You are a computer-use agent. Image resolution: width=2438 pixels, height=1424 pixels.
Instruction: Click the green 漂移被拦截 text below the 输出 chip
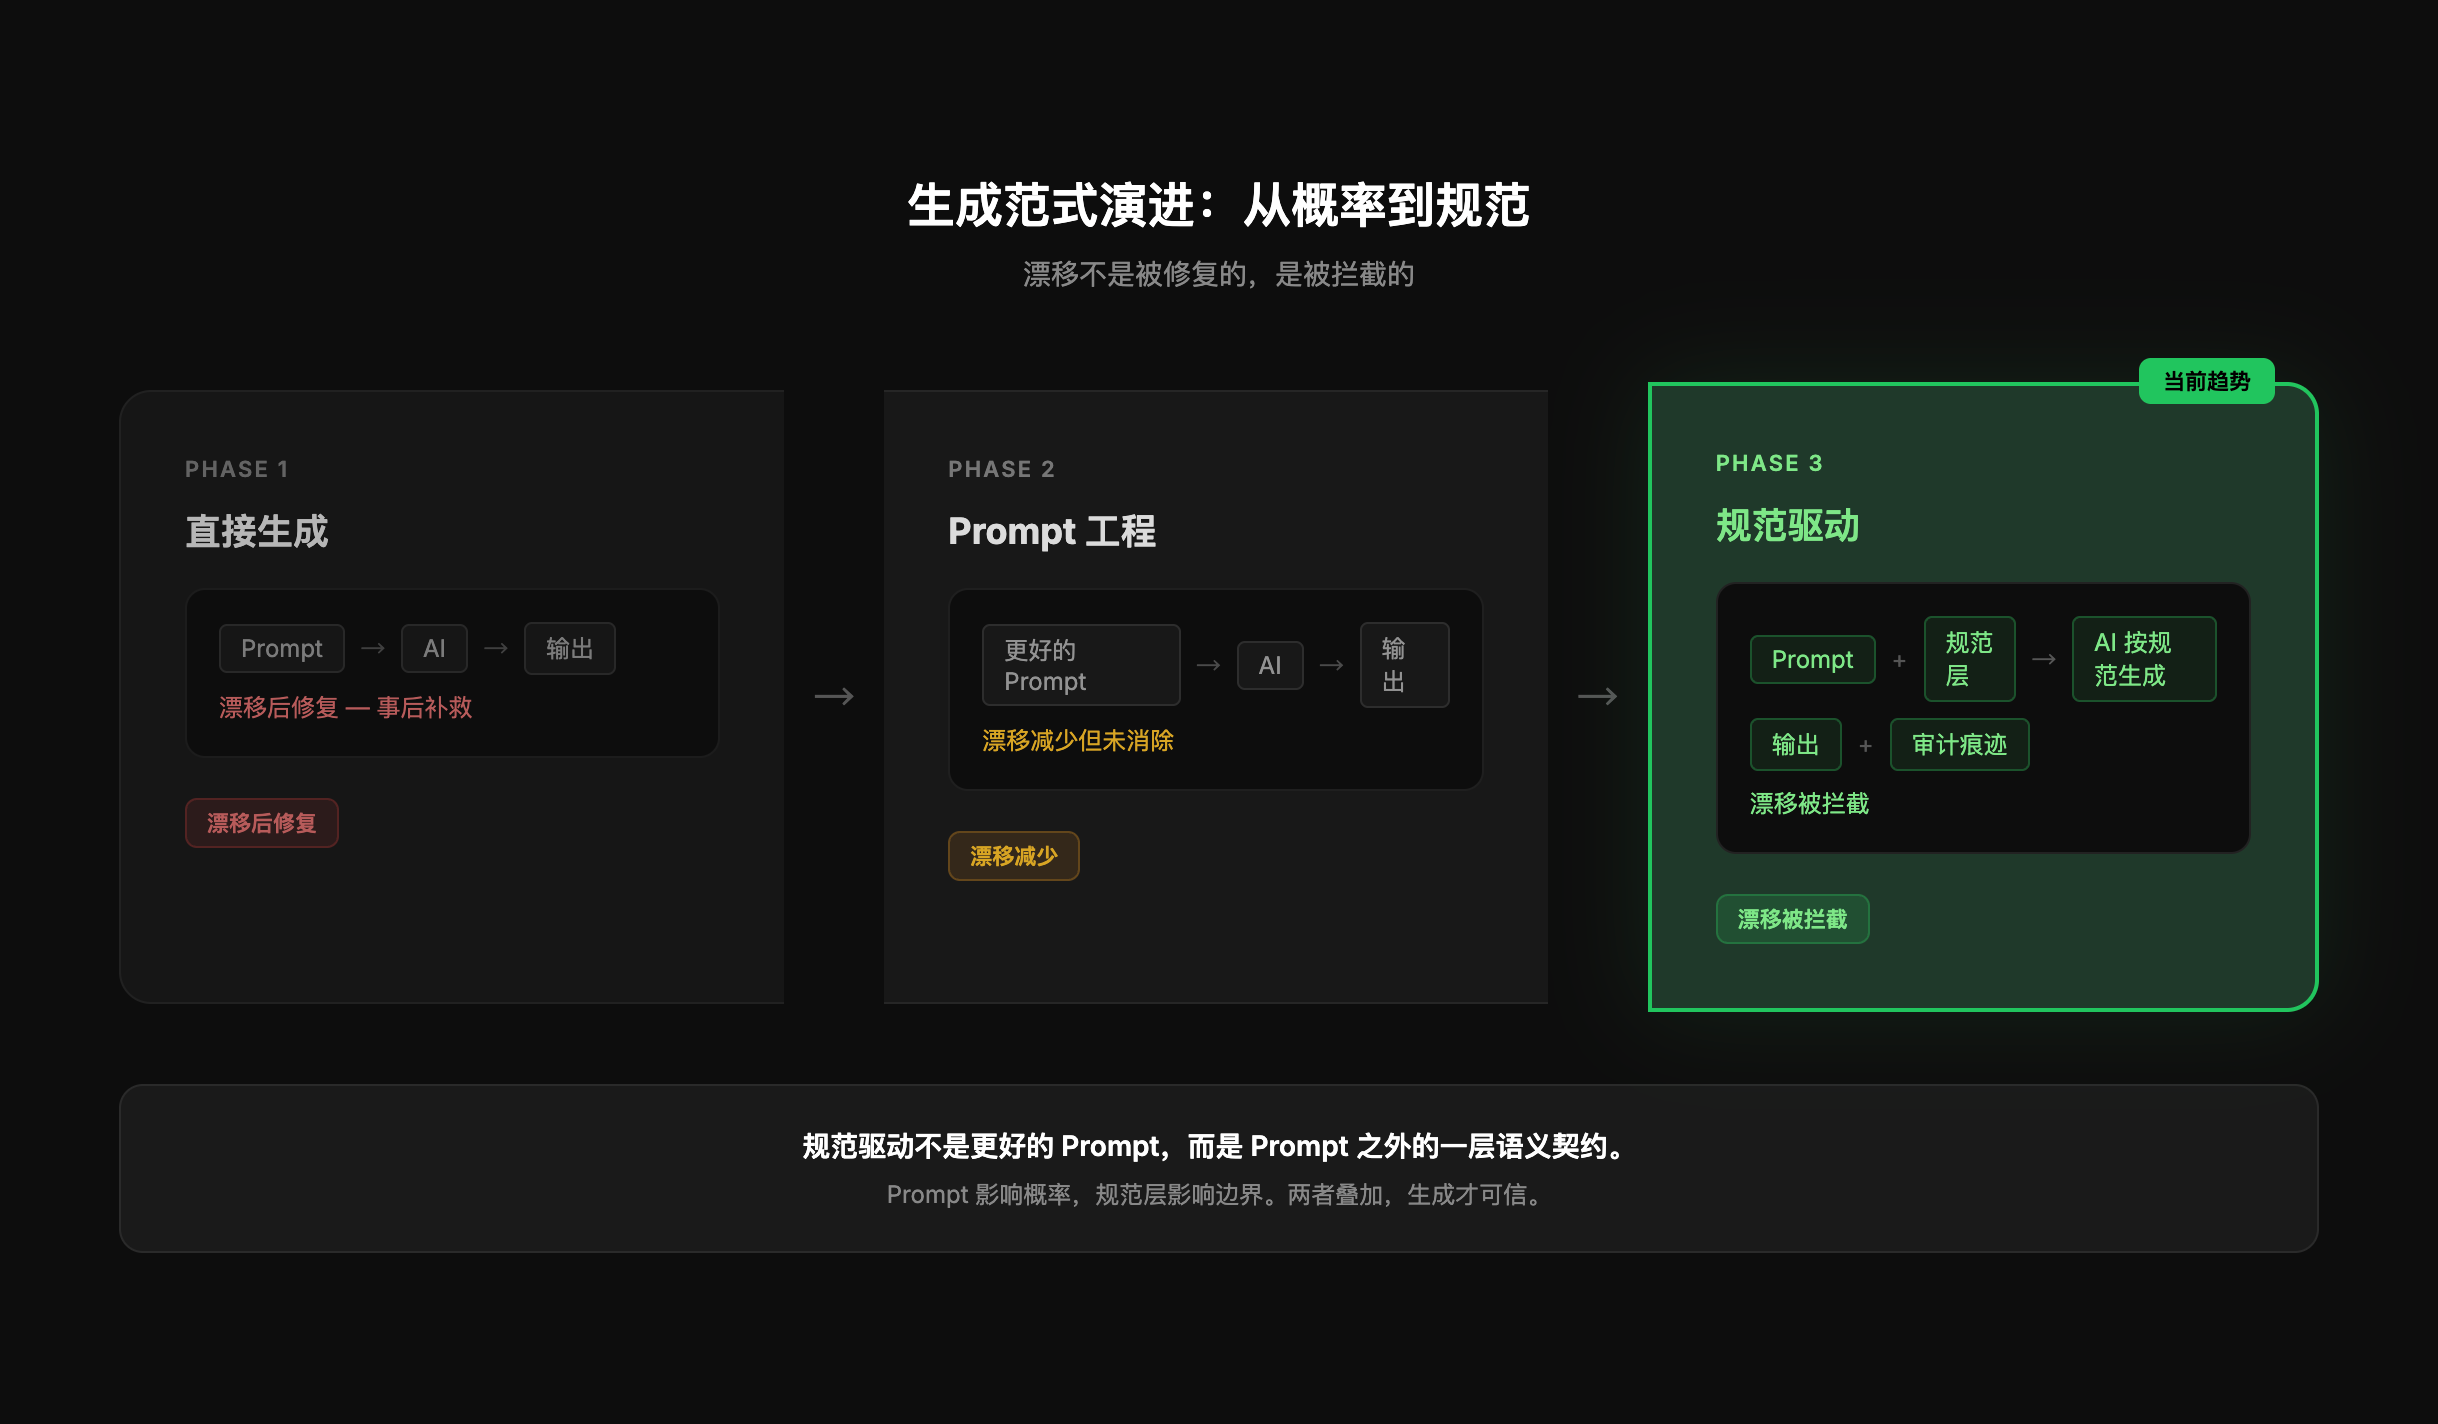click(1809, 803)
